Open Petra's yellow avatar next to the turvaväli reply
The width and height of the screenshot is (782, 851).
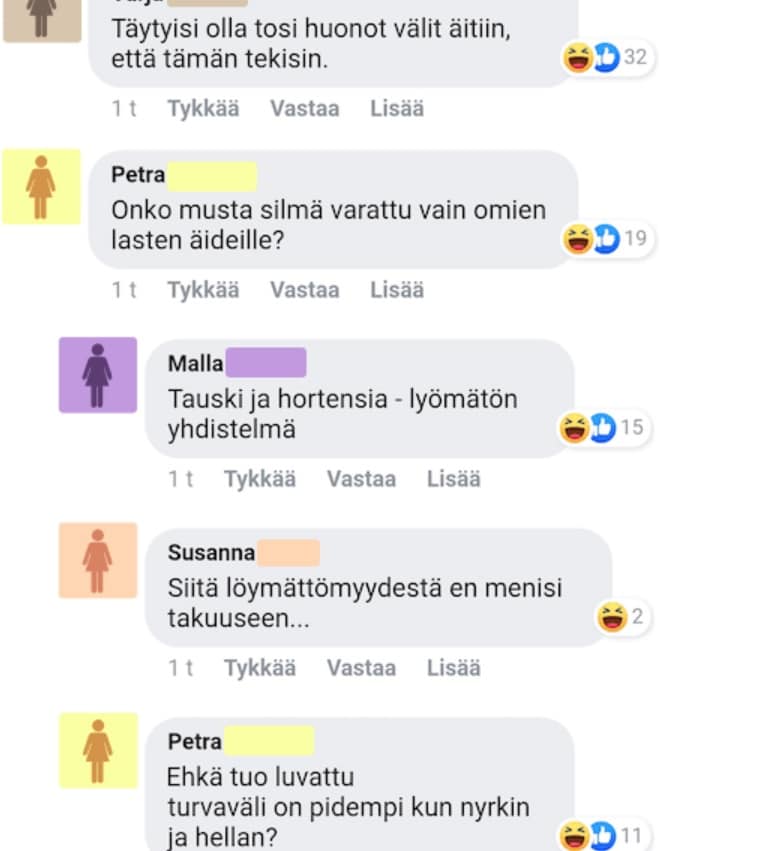coord(98,751)
